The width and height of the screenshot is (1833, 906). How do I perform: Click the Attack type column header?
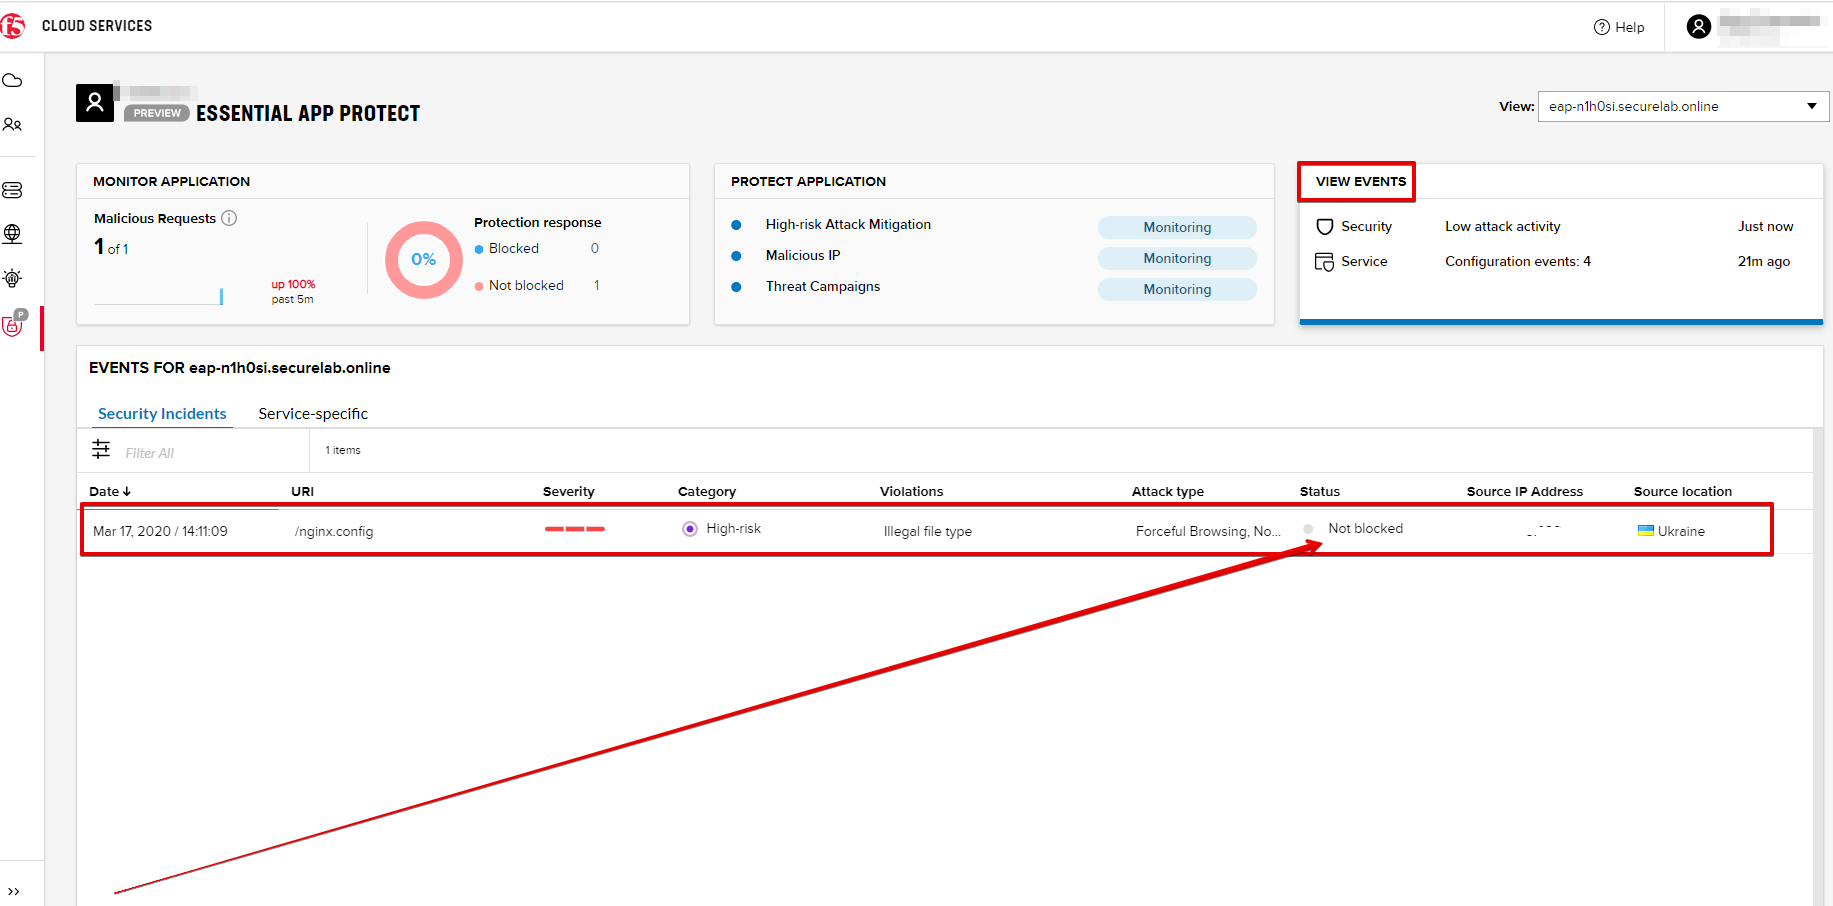[x=1168, y=492]
